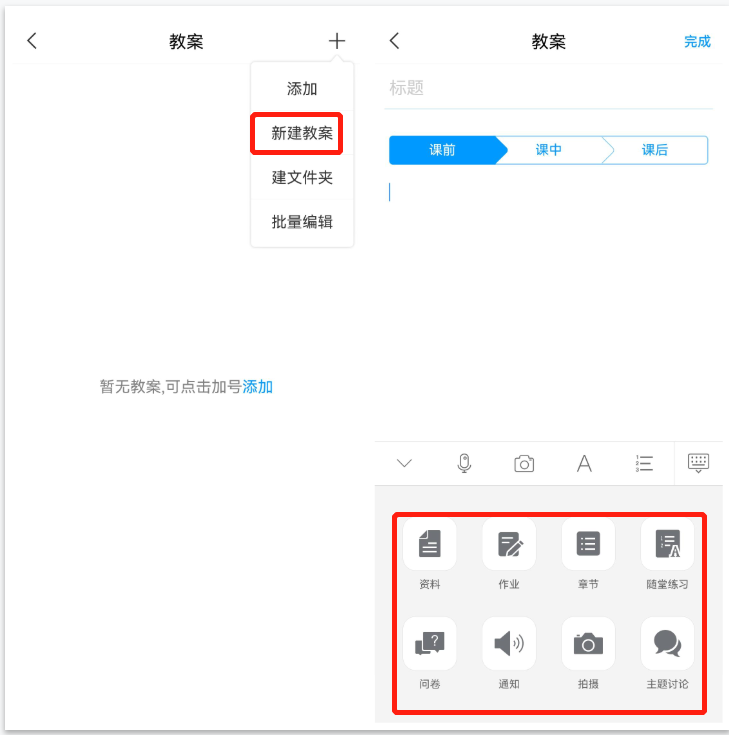Hide the keyboard with keyboard icon
The width and height of the screenshot is (729, 735).
pyautogui.click(x=698, y=463)
